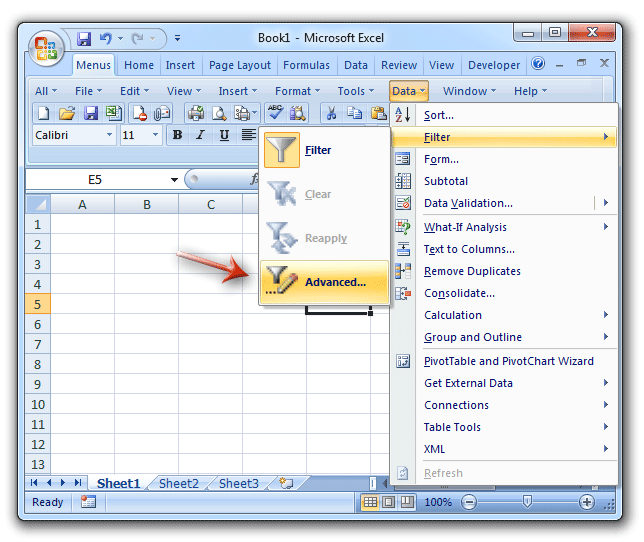Expand the Window menu dropdown
644x542 pixels.
pos(469,91)
